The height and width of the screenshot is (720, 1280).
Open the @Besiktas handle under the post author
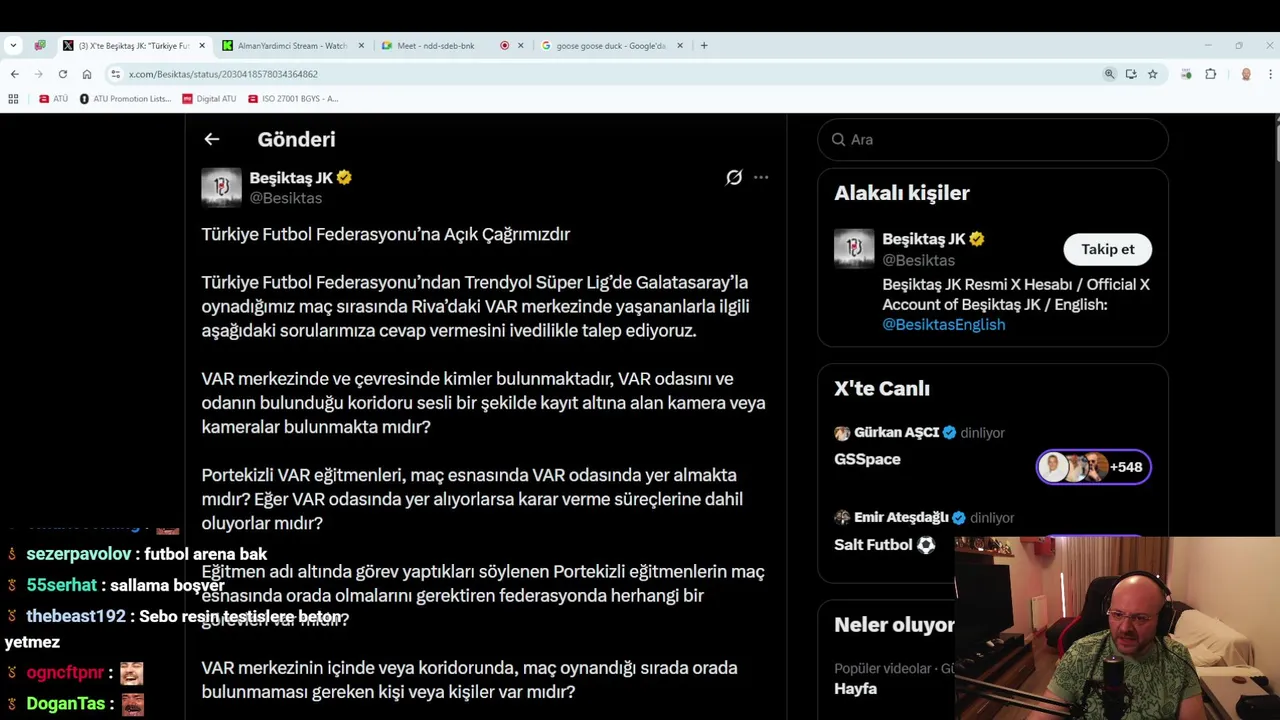coord(285,198)
